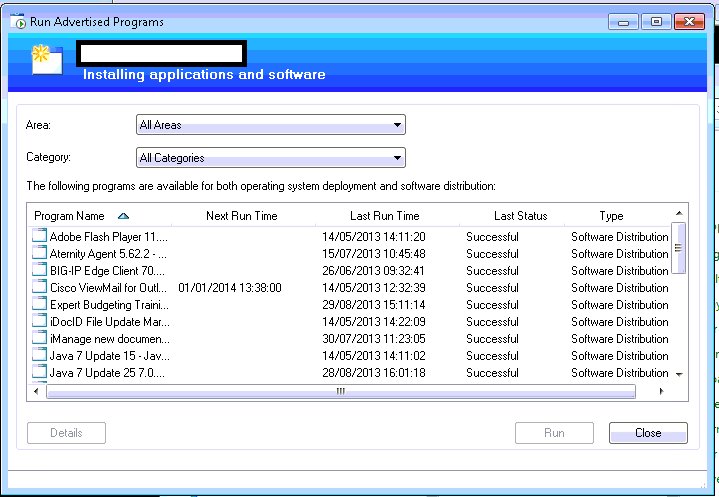Select the row 'Adobe Flash Player 11....'

(x=350, y=237)
